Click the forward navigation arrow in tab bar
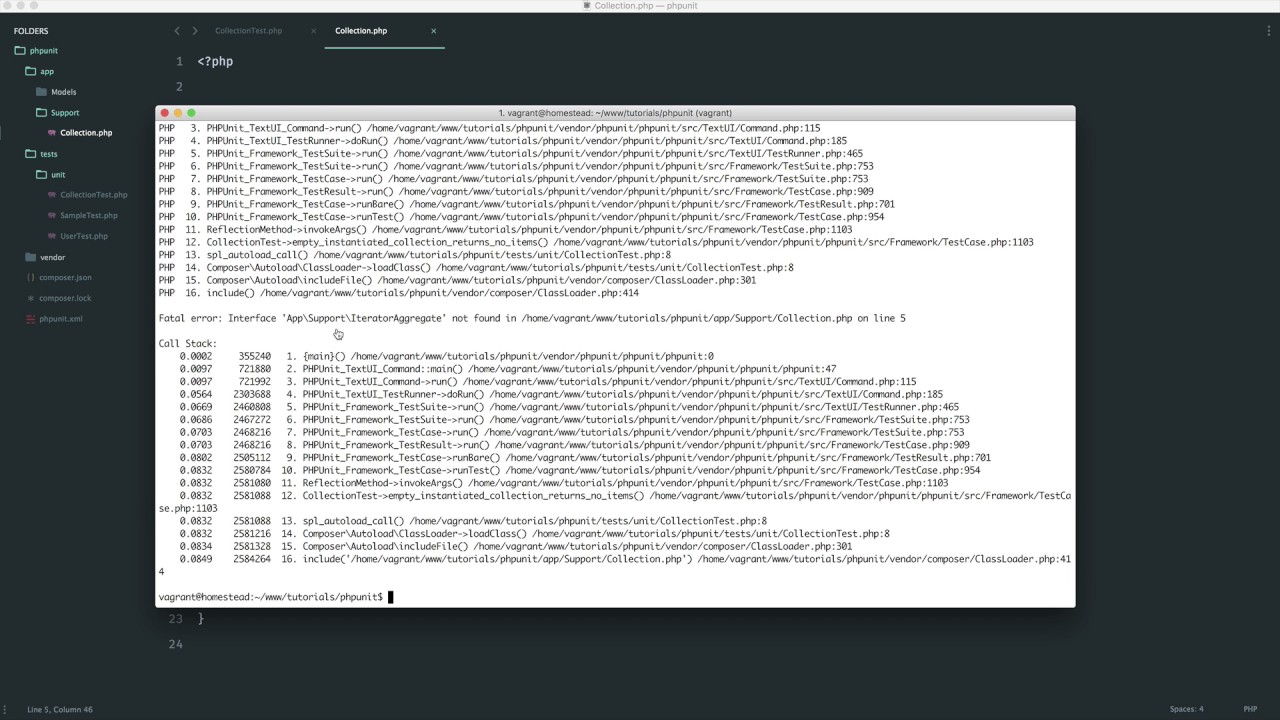This screenshot has height=720, width=1280. click(x=194, y=31)
